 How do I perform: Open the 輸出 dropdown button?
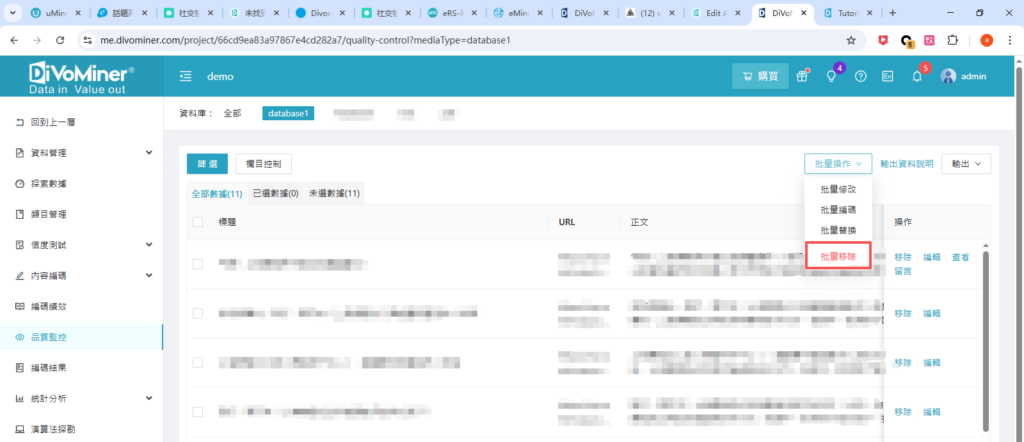click(966, 164)
